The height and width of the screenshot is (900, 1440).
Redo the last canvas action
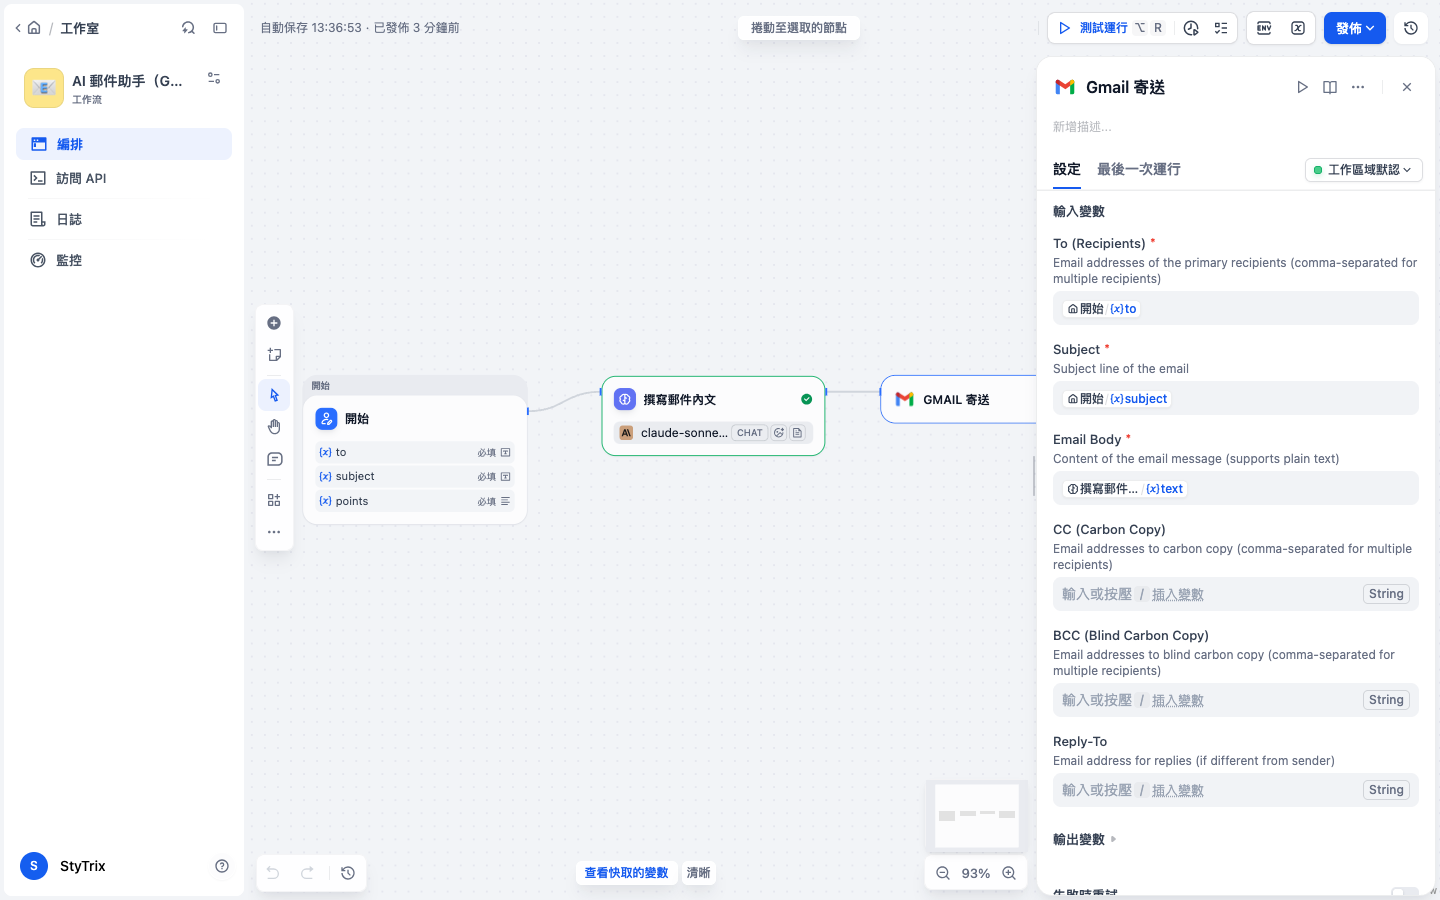tap(308, 873)
